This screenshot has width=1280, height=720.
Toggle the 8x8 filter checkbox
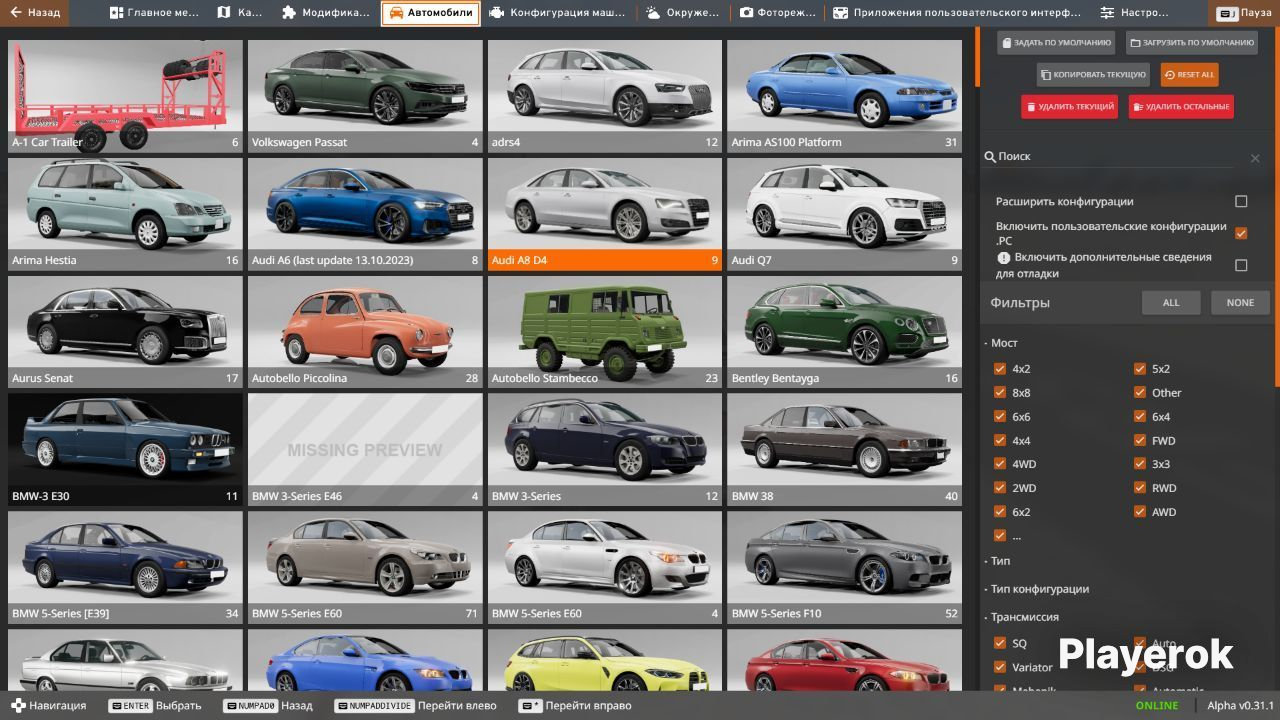tap(1000, 392)
